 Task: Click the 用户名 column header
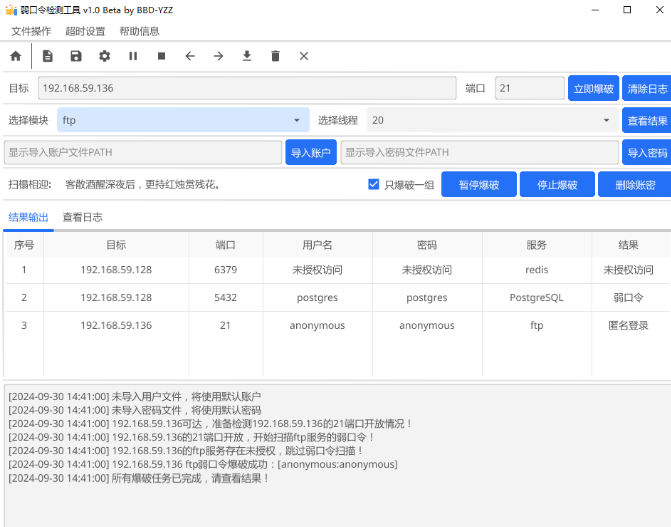coord(317,245)
